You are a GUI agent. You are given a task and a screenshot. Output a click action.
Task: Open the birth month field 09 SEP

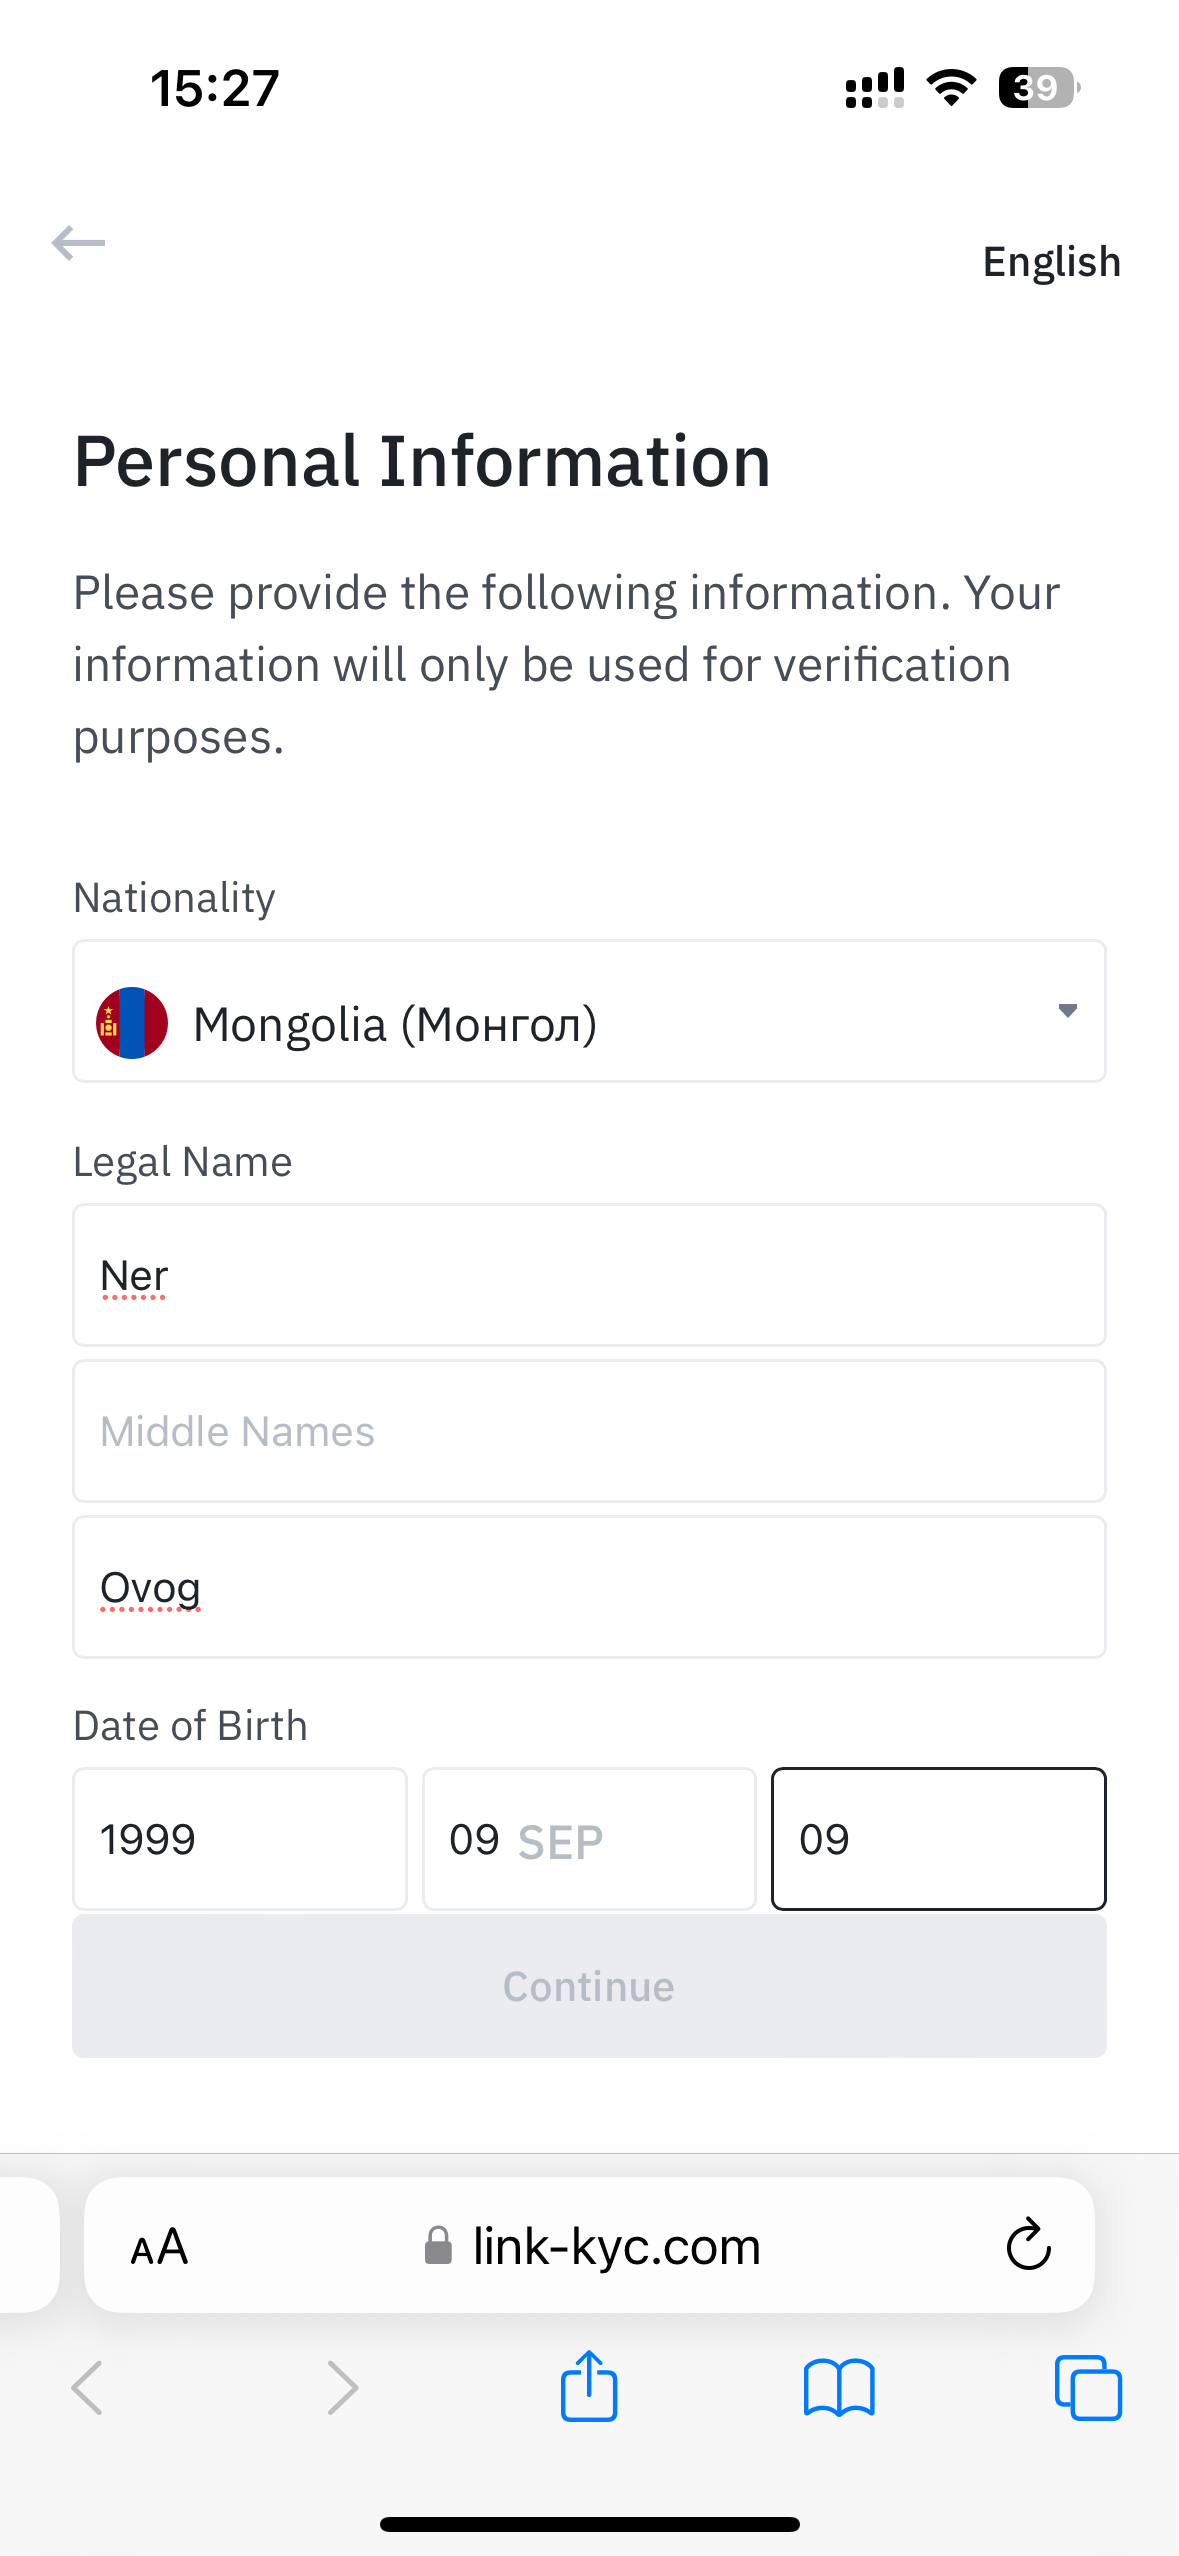(x=589, y=1839)
